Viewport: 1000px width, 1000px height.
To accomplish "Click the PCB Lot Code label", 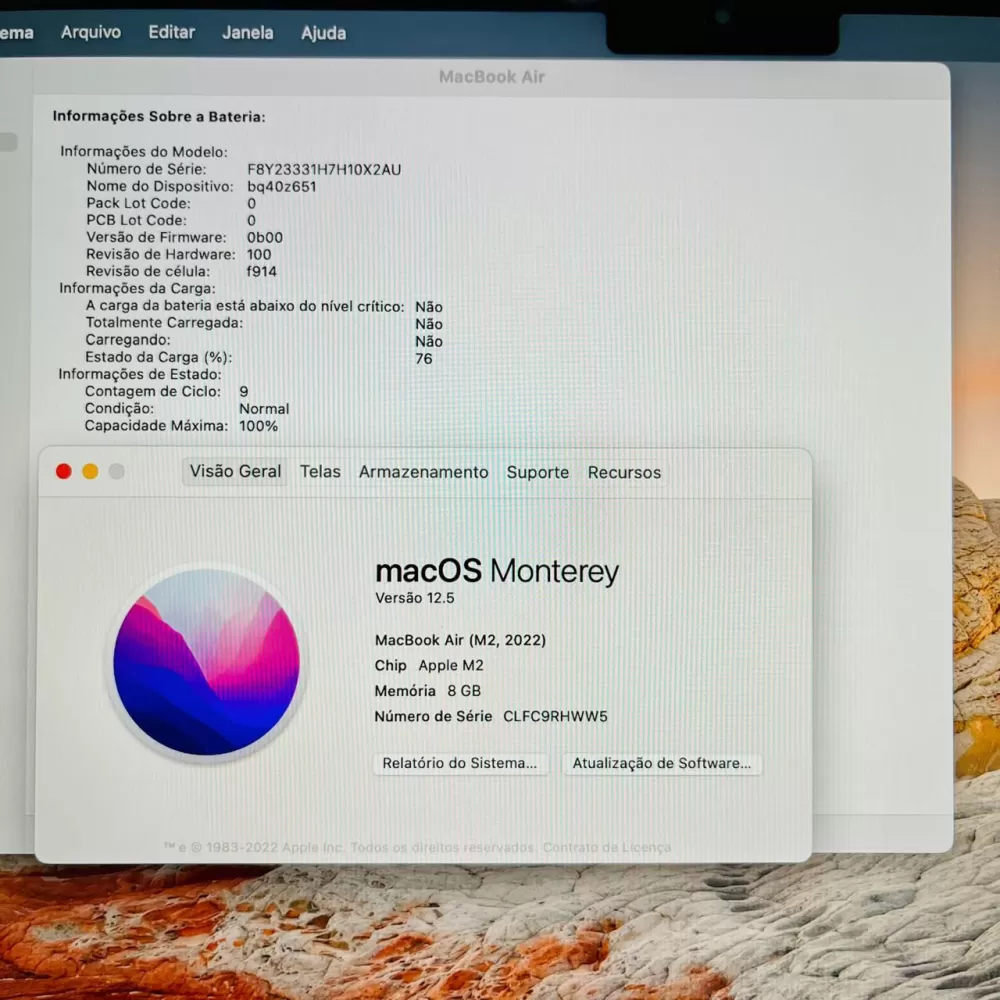I will (x=136, y=221).
